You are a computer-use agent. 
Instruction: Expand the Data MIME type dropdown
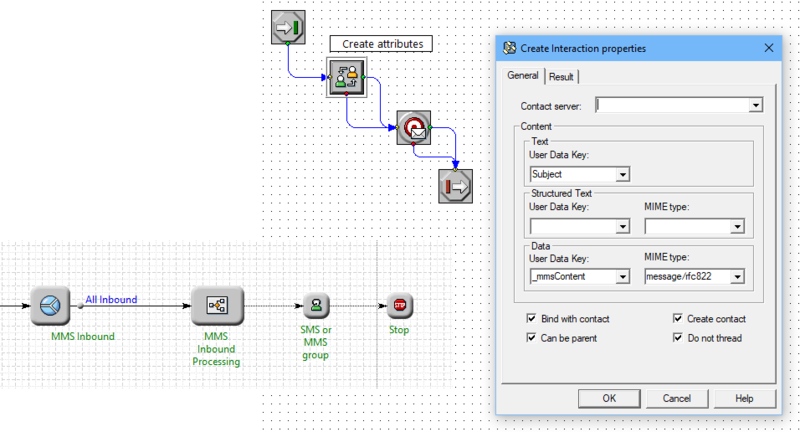(736, 277)
